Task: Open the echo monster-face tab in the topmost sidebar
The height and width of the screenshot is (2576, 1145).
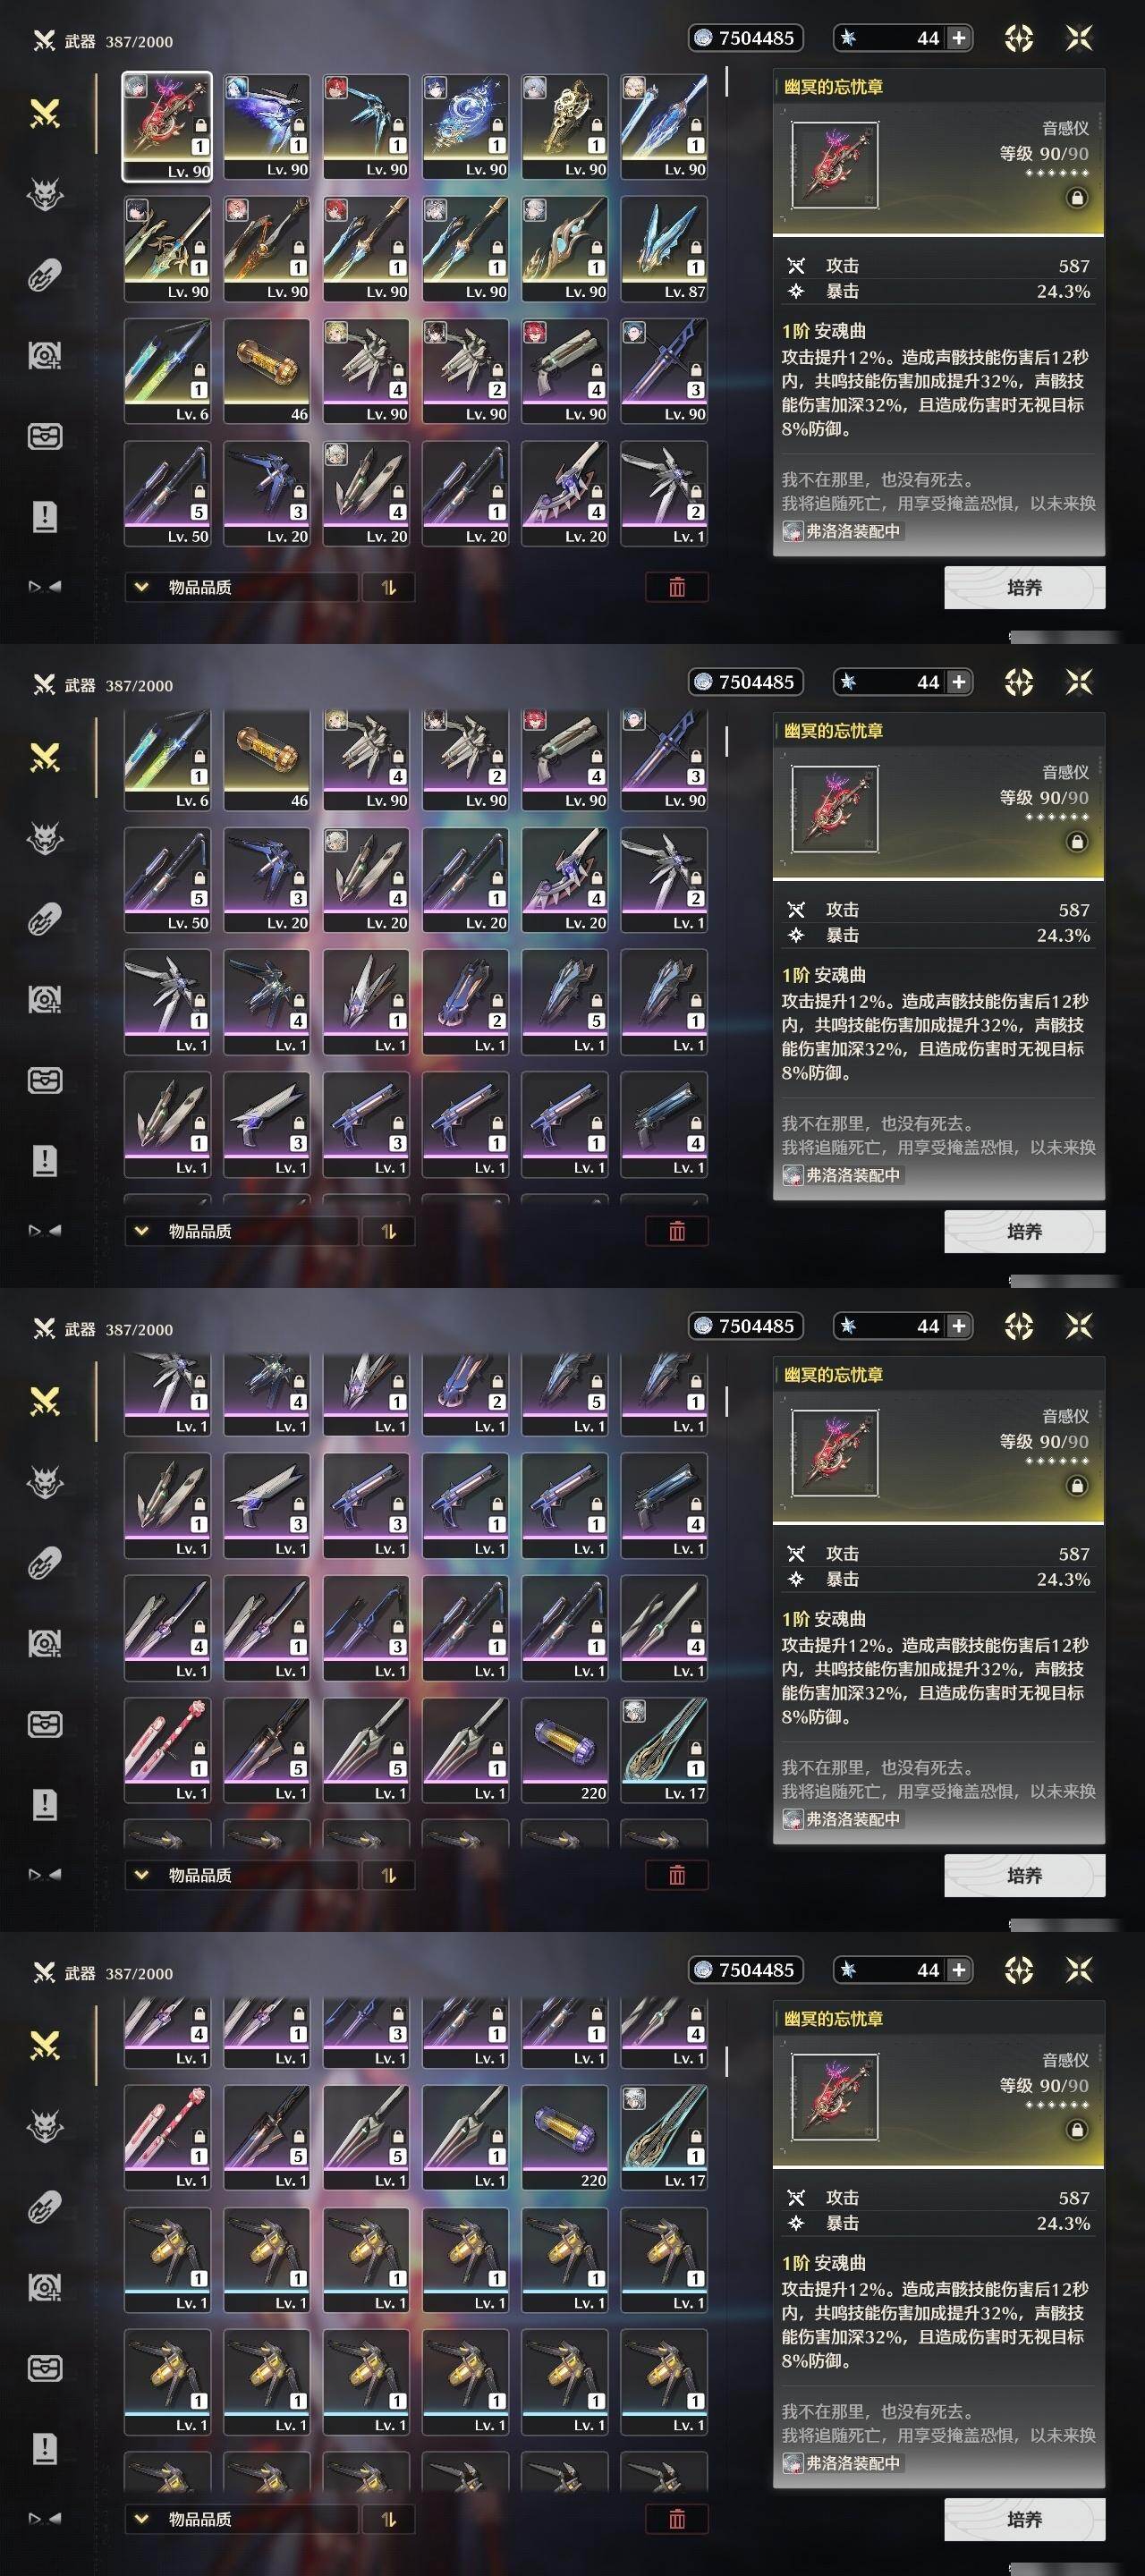Action: (45, 194)
